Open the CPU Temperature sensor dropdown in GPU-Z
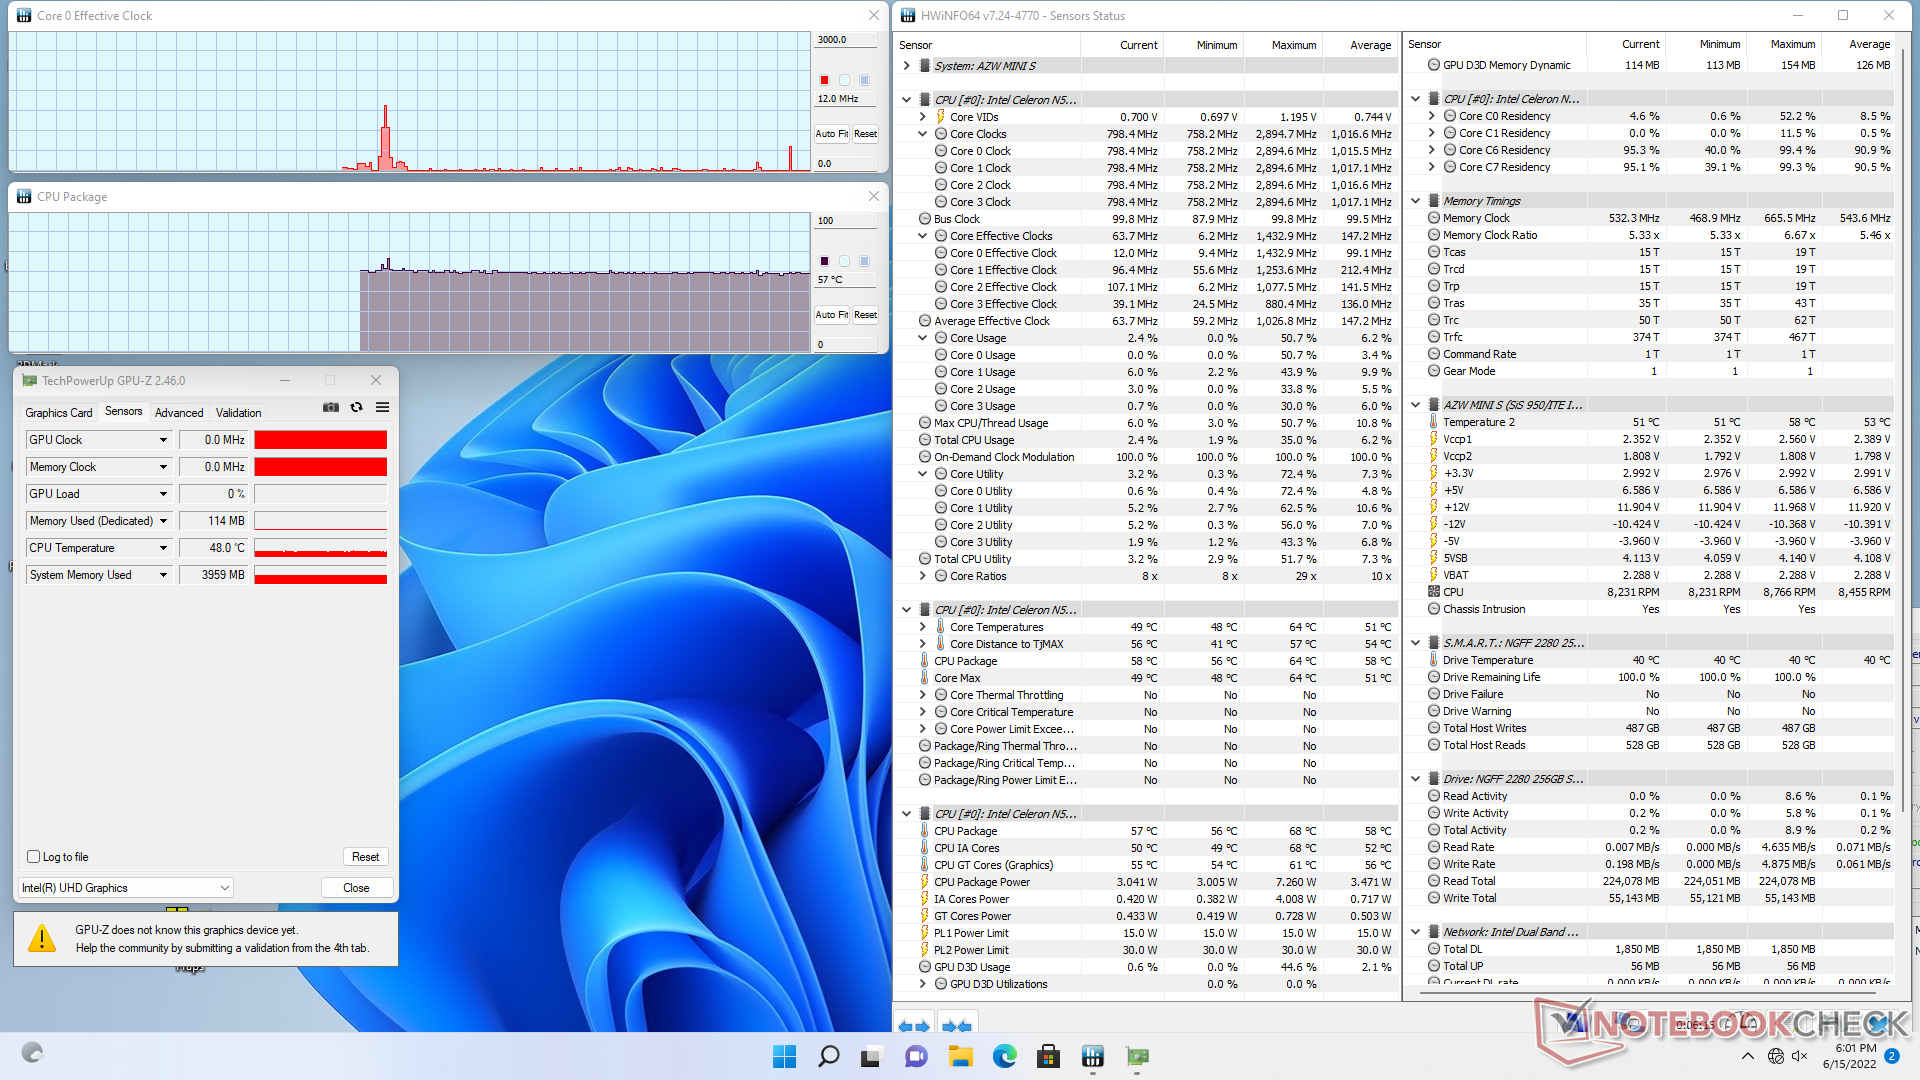The height and width of the screenshot is (1080, 1920). click(163, 548)
